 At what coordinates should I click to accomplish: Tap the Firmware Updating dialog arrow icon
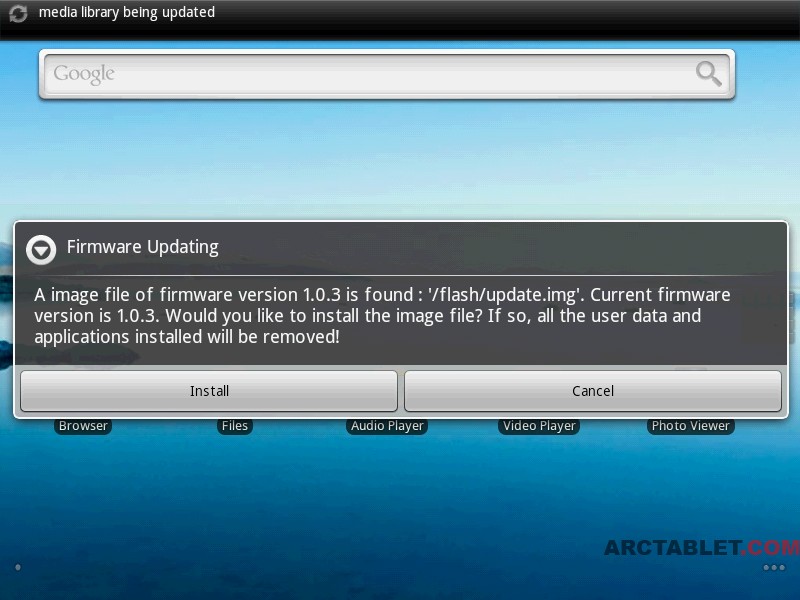tap(41, 250)
